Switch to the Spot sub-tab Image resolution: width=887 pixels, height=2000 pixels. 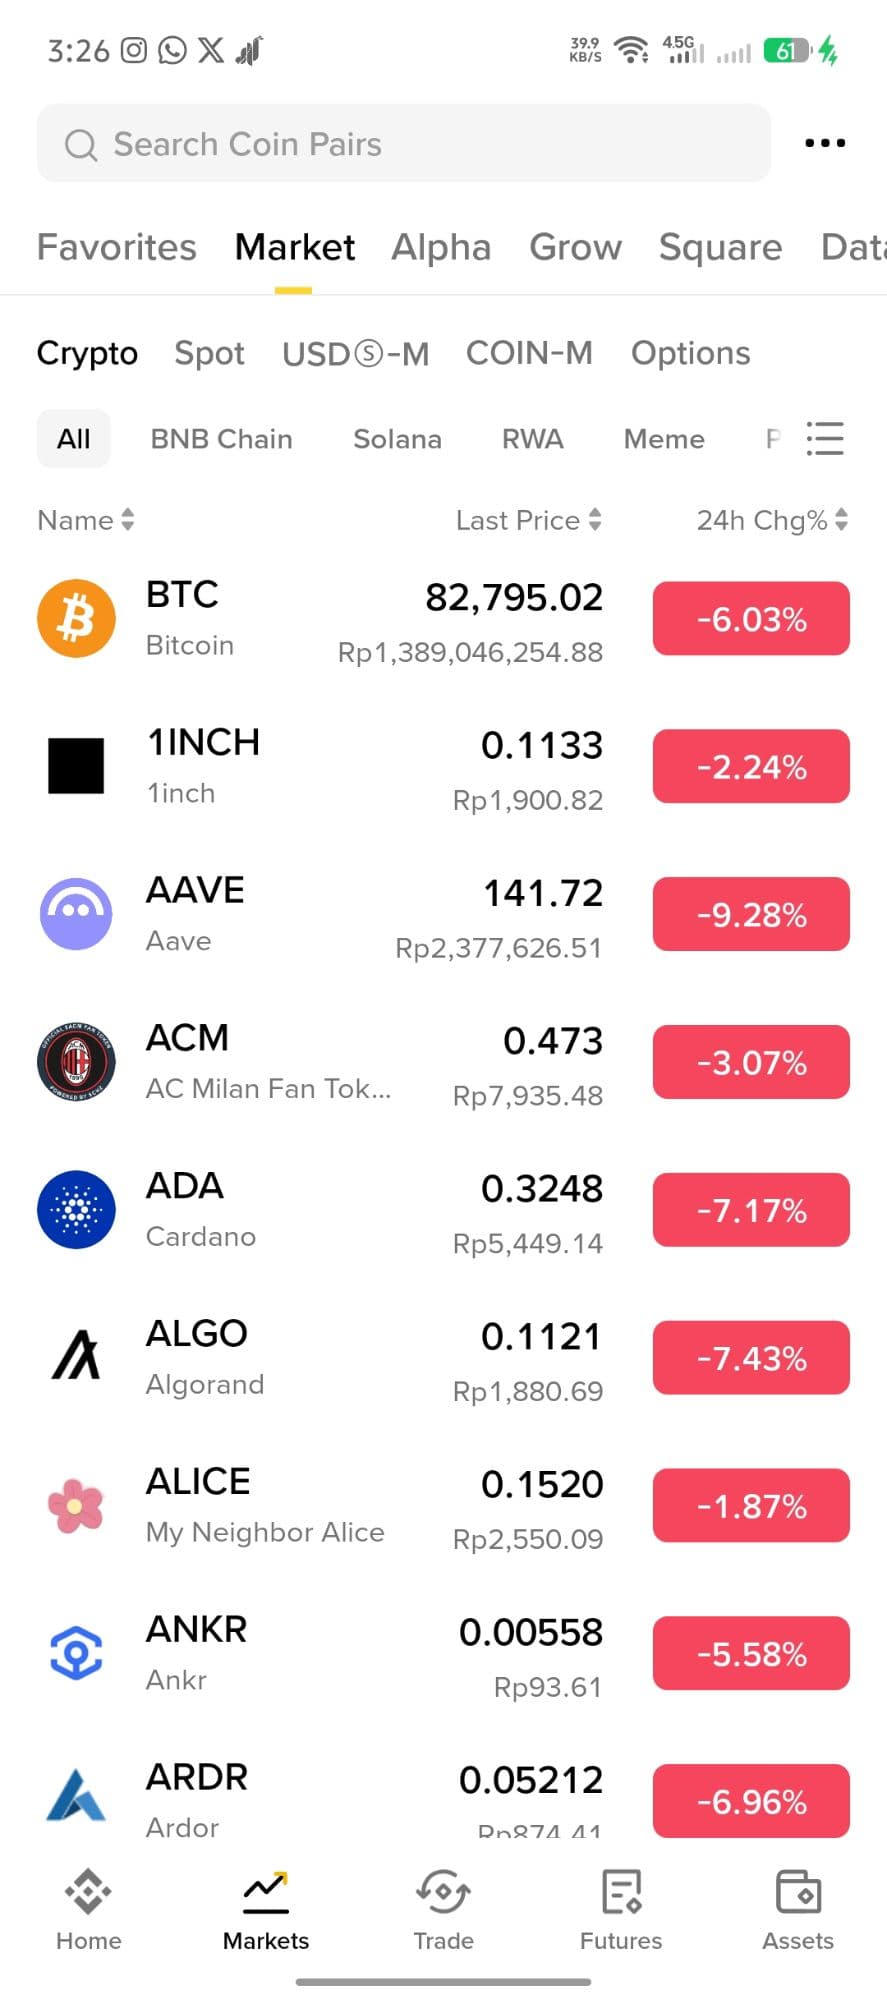point(209,353)
